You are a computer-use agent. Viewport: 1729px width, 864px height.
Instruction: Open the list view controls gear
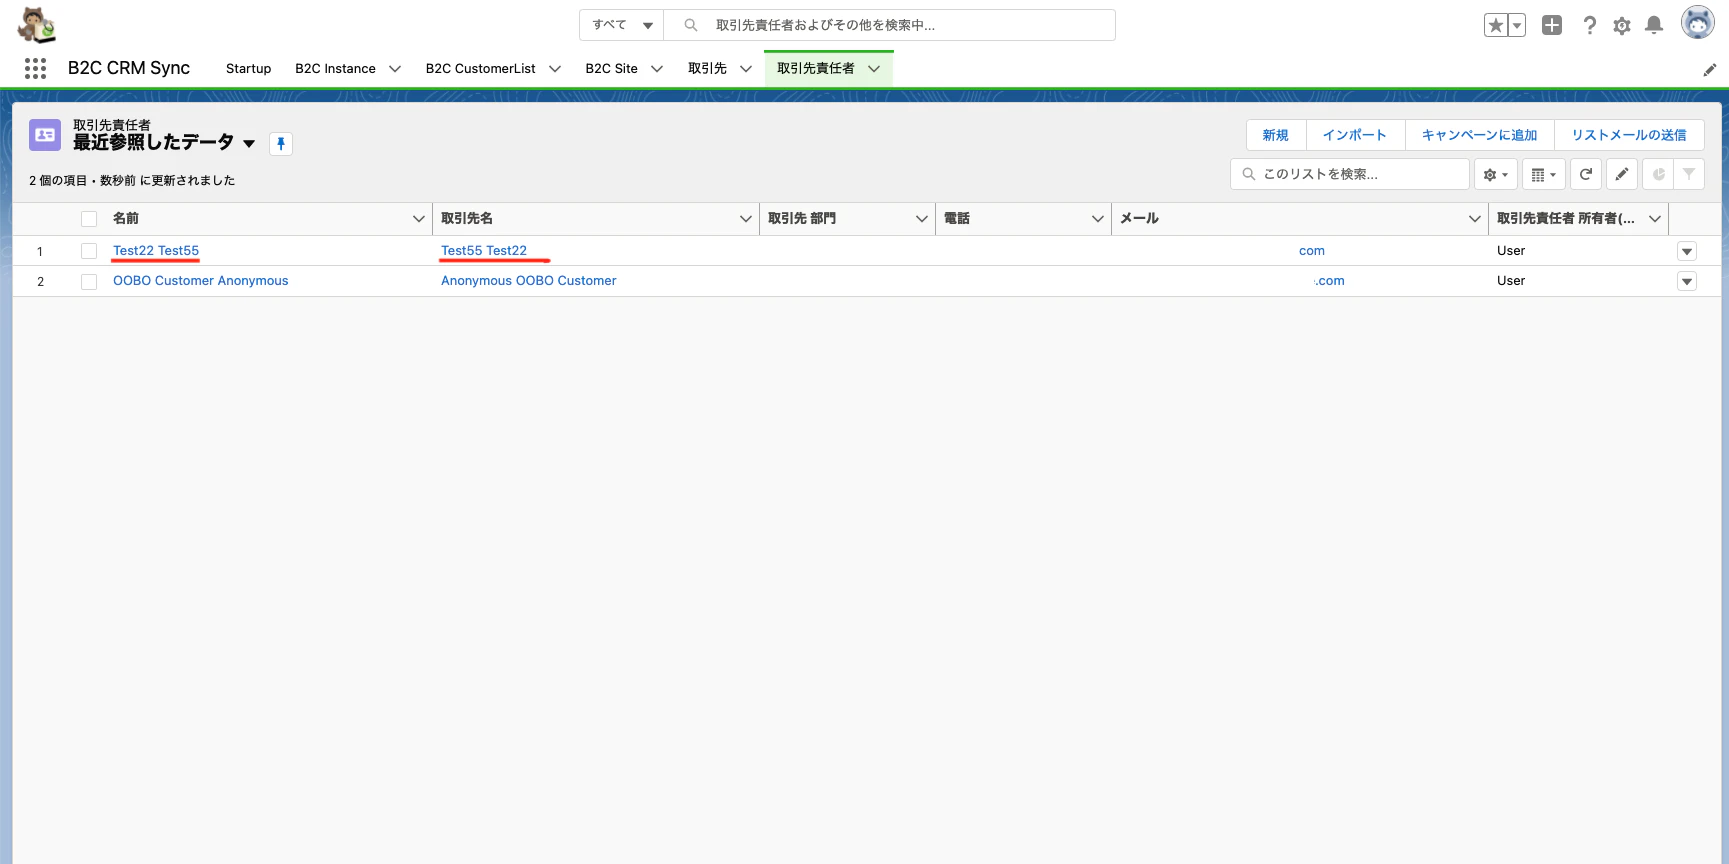click(1496, 174)
